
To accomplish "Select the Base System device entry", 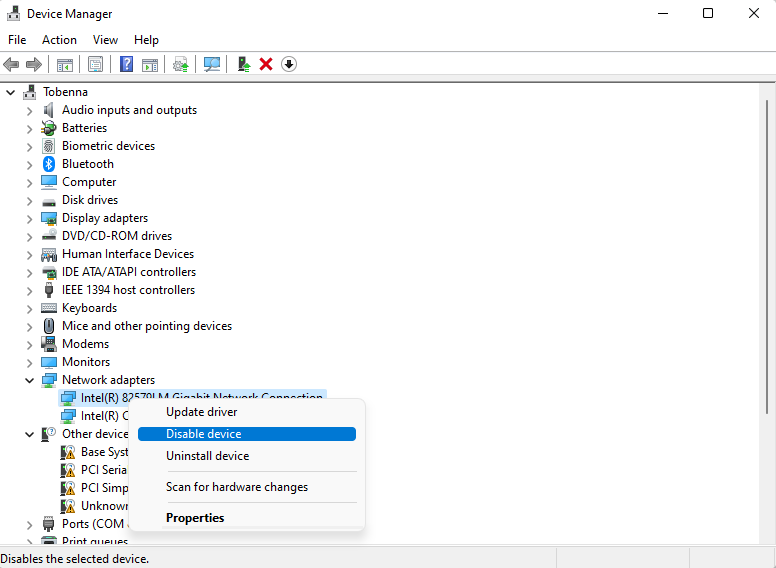I will (x=94, y=452).
